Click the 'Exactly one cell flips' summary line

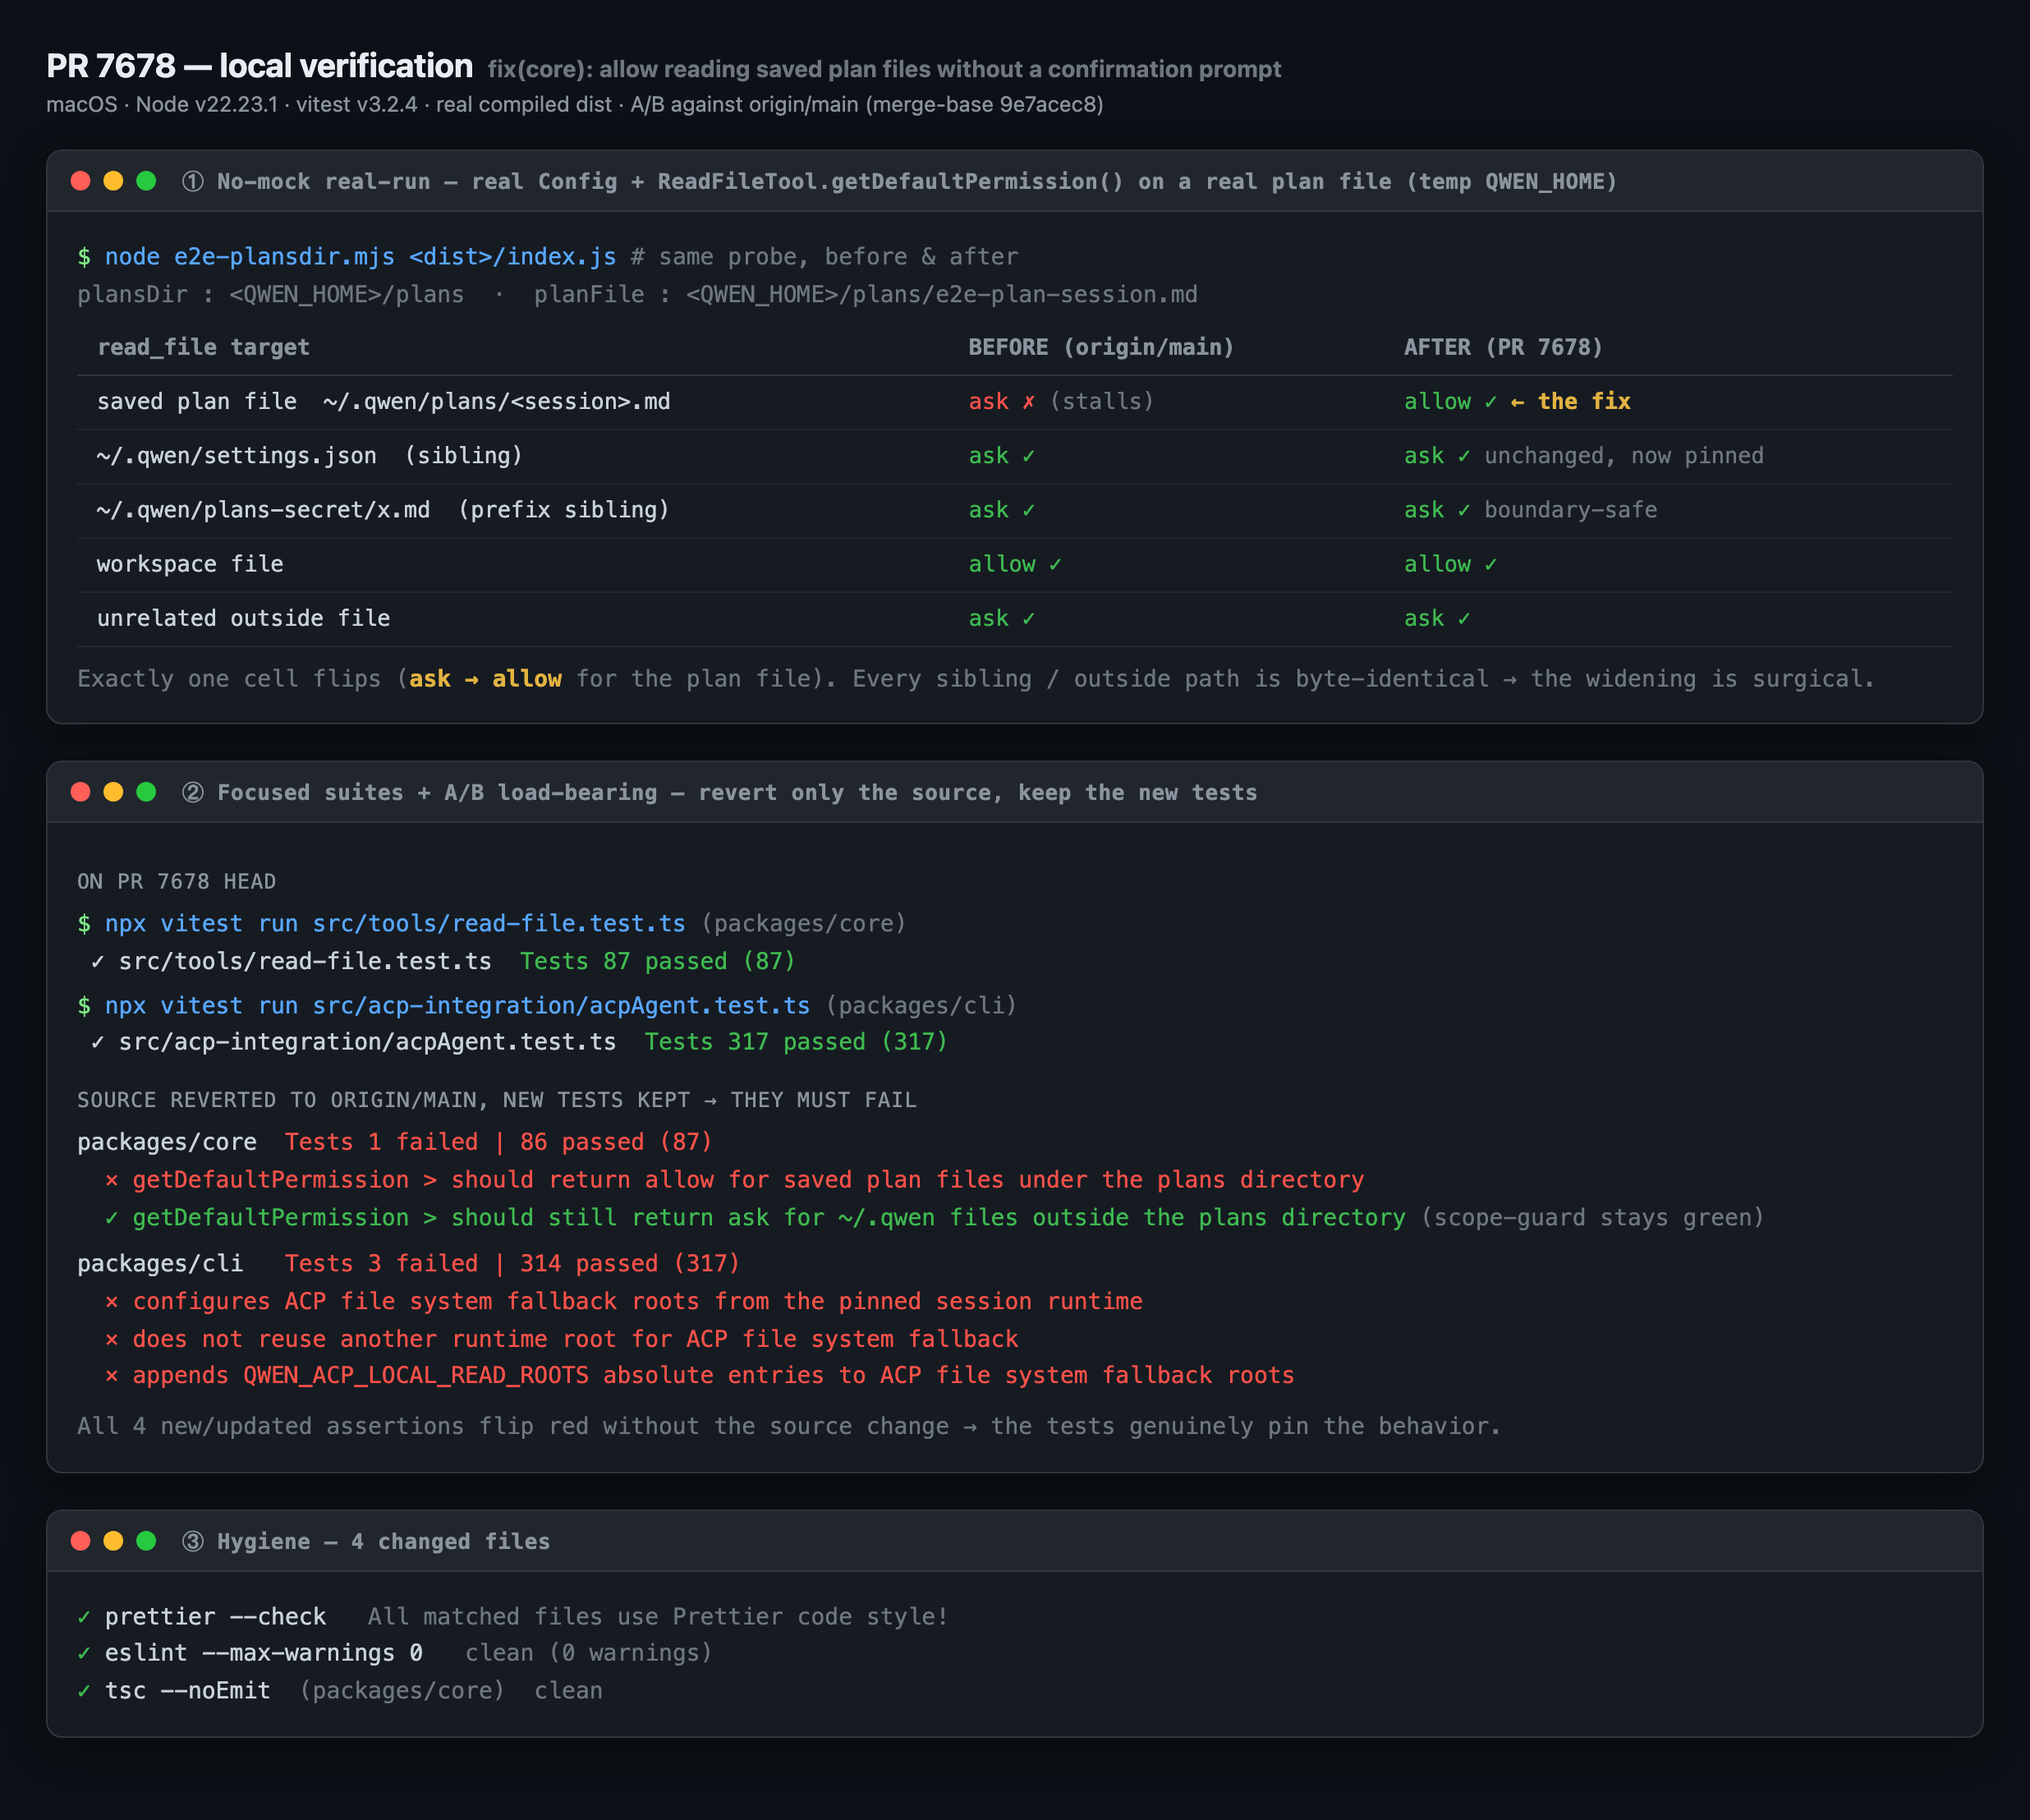coord(976,679)
